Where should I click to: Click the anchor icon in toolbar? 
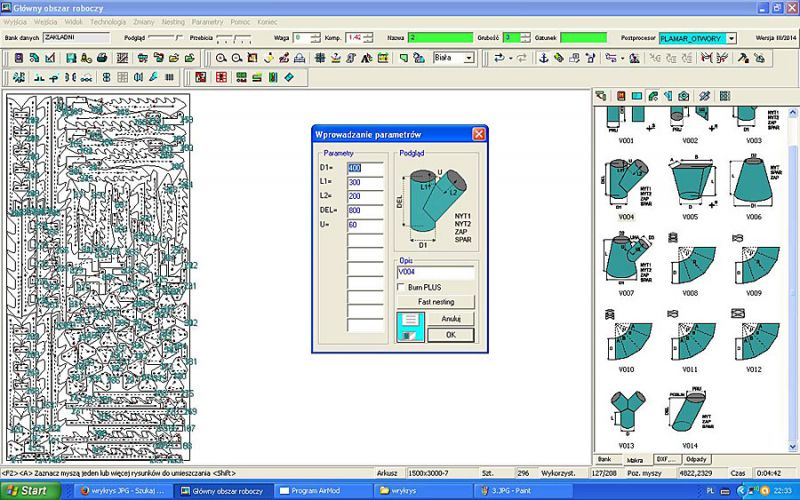click(543, 58)
